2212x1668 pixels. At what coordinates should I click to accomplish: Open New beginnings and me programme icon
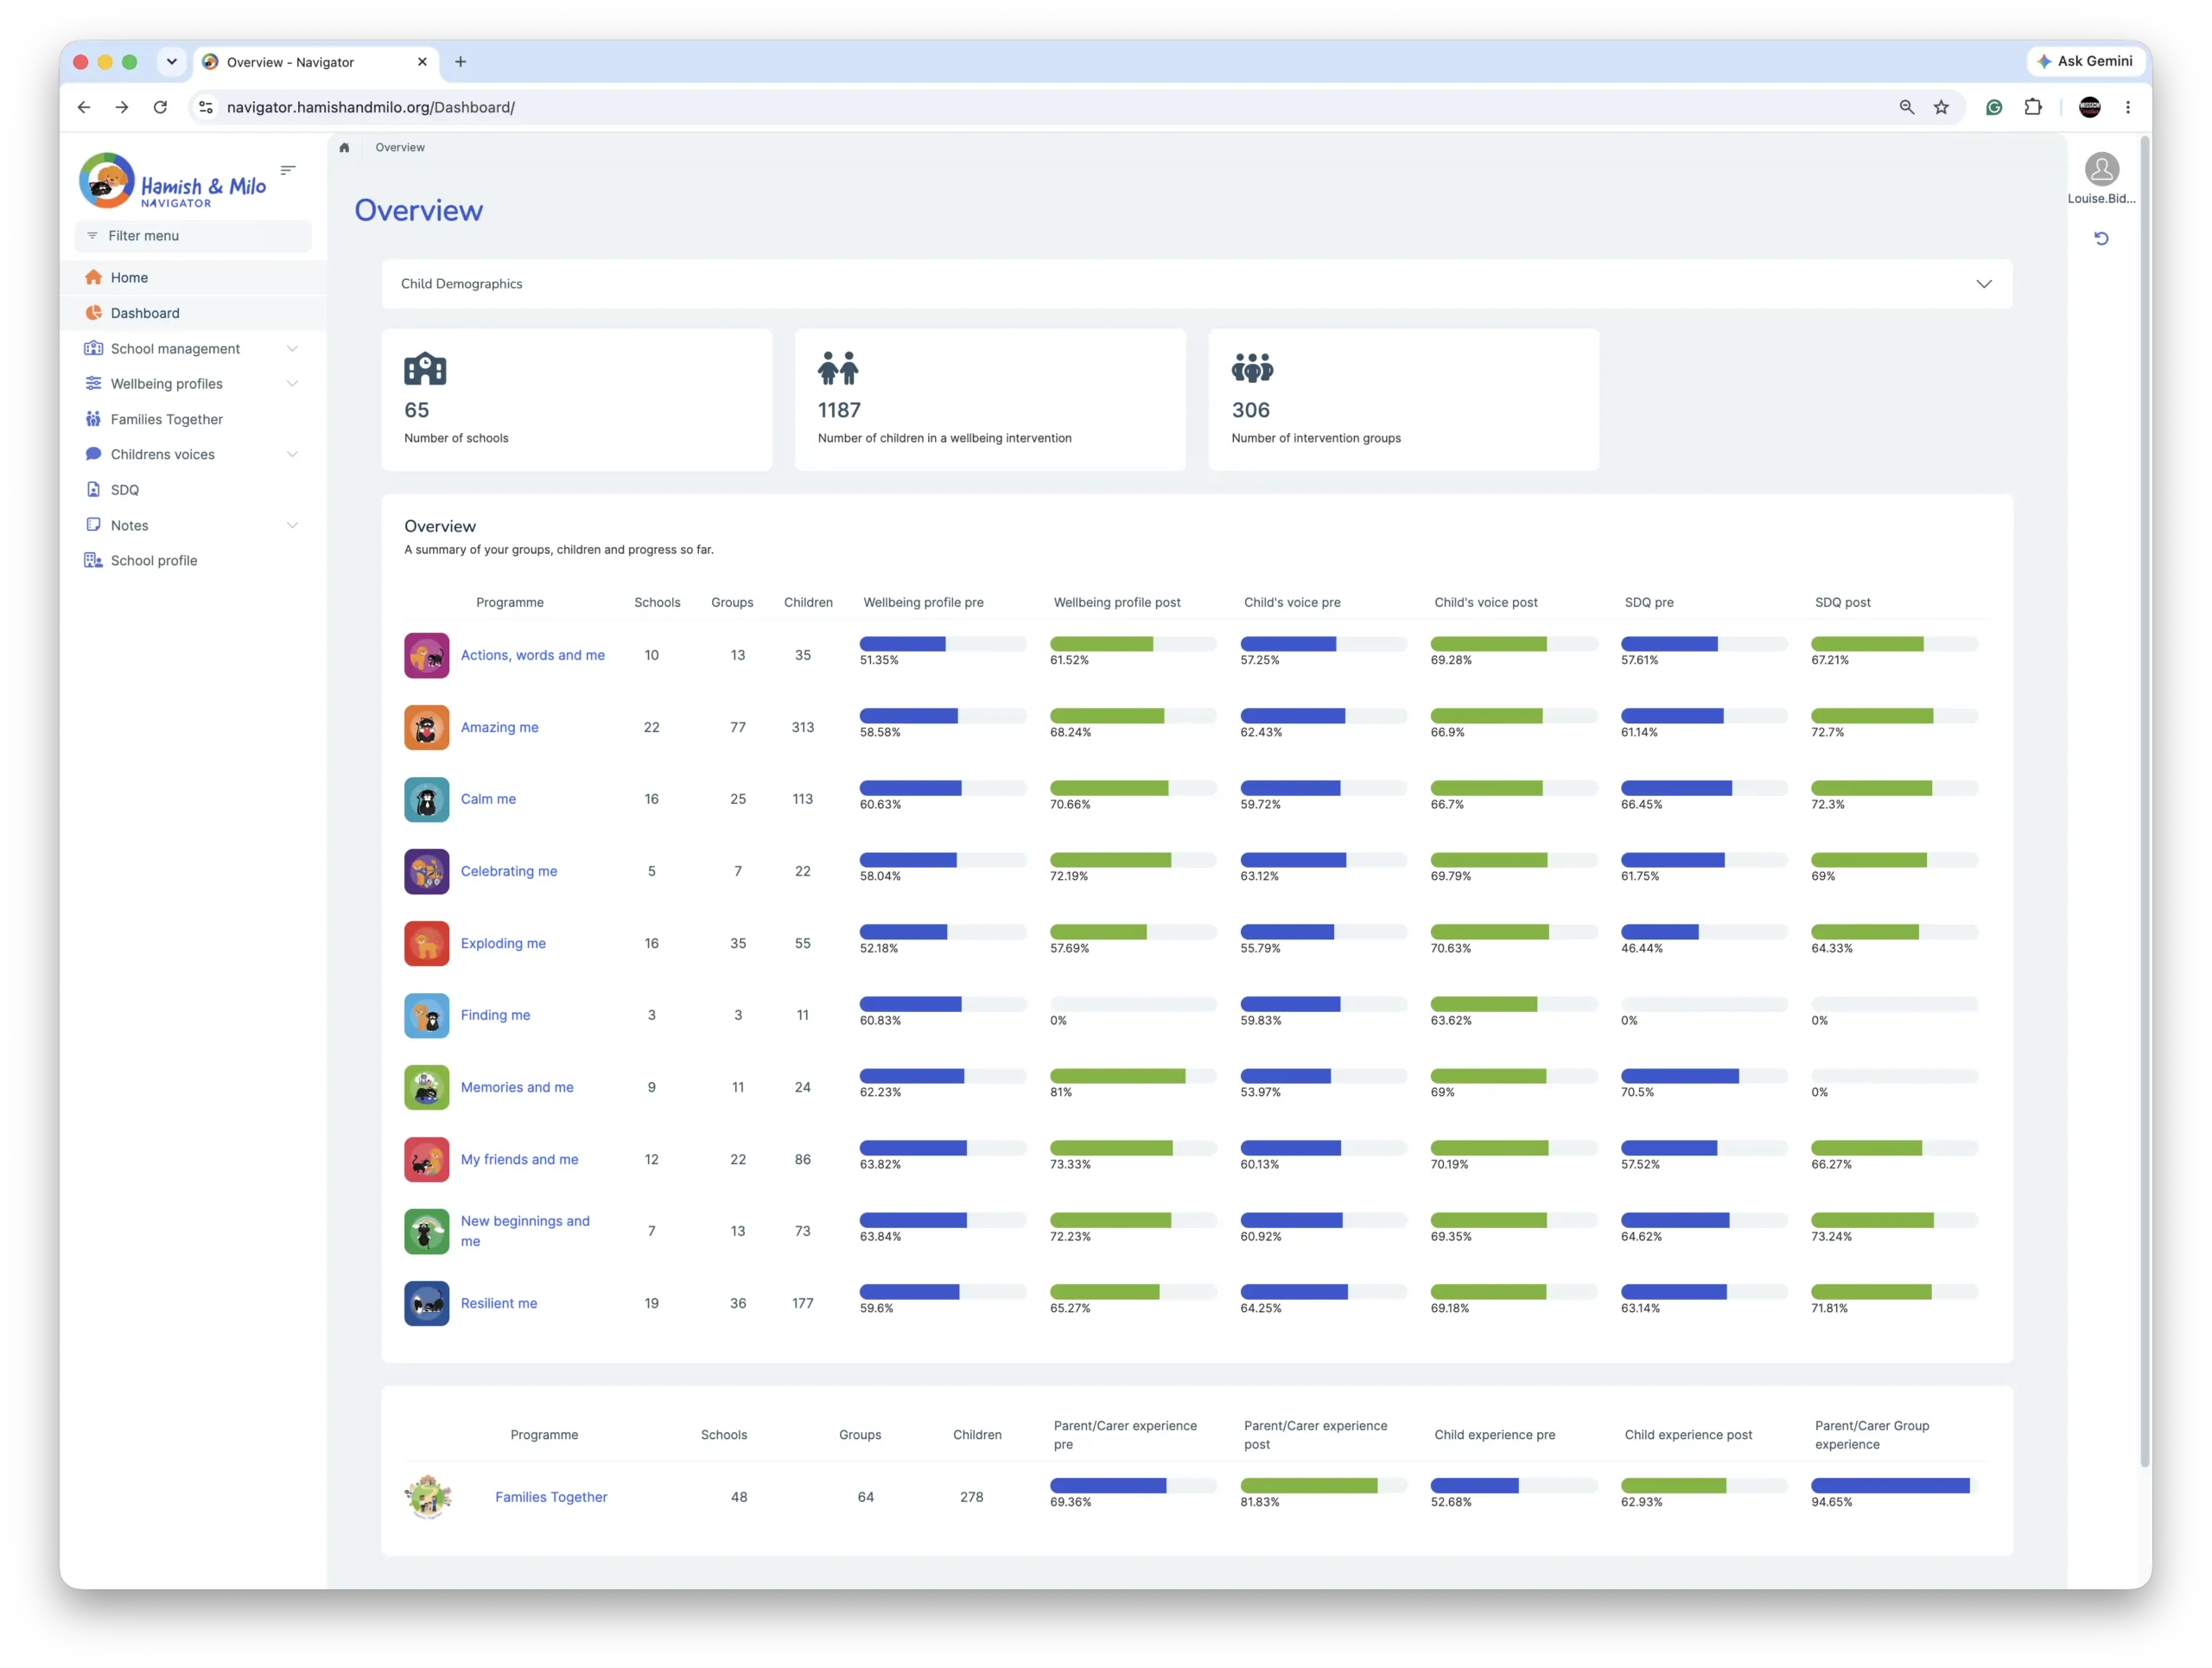tap(426, 1231)
